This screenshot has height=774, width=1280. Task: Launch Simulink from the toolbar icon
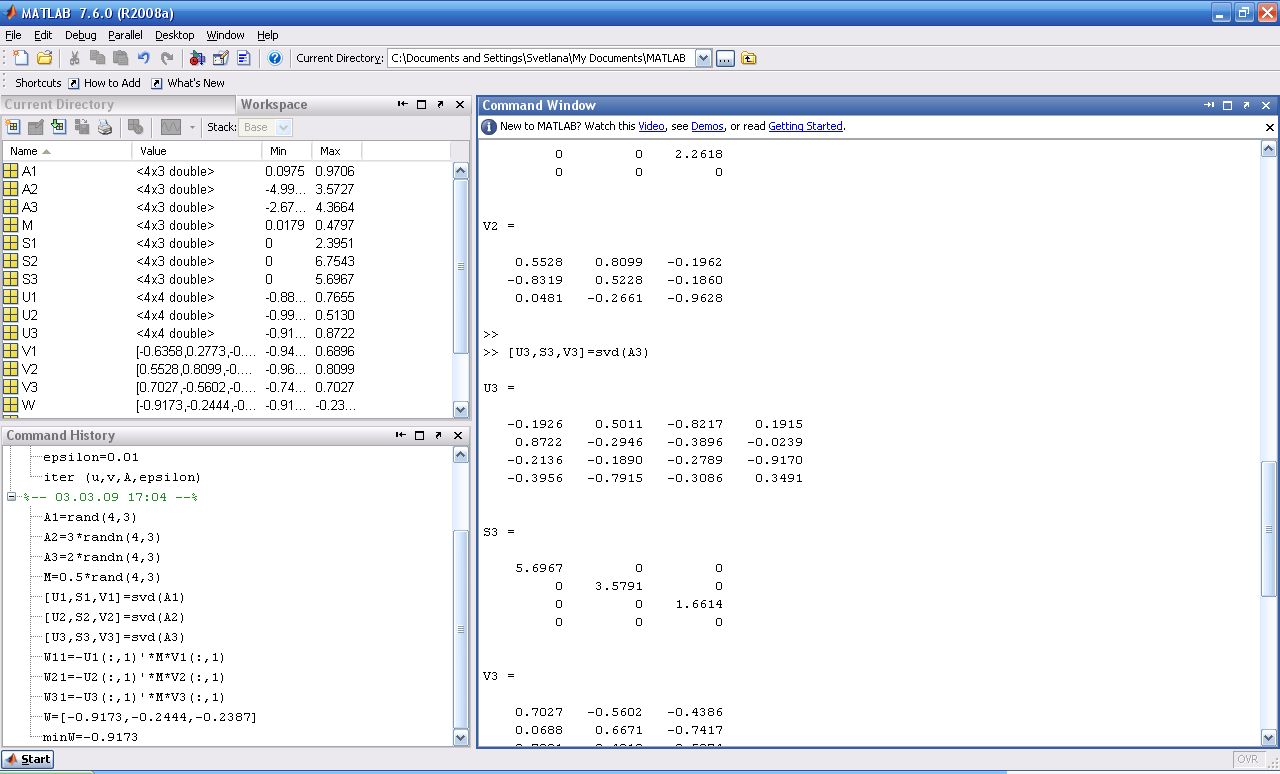[x=197, y=58]
